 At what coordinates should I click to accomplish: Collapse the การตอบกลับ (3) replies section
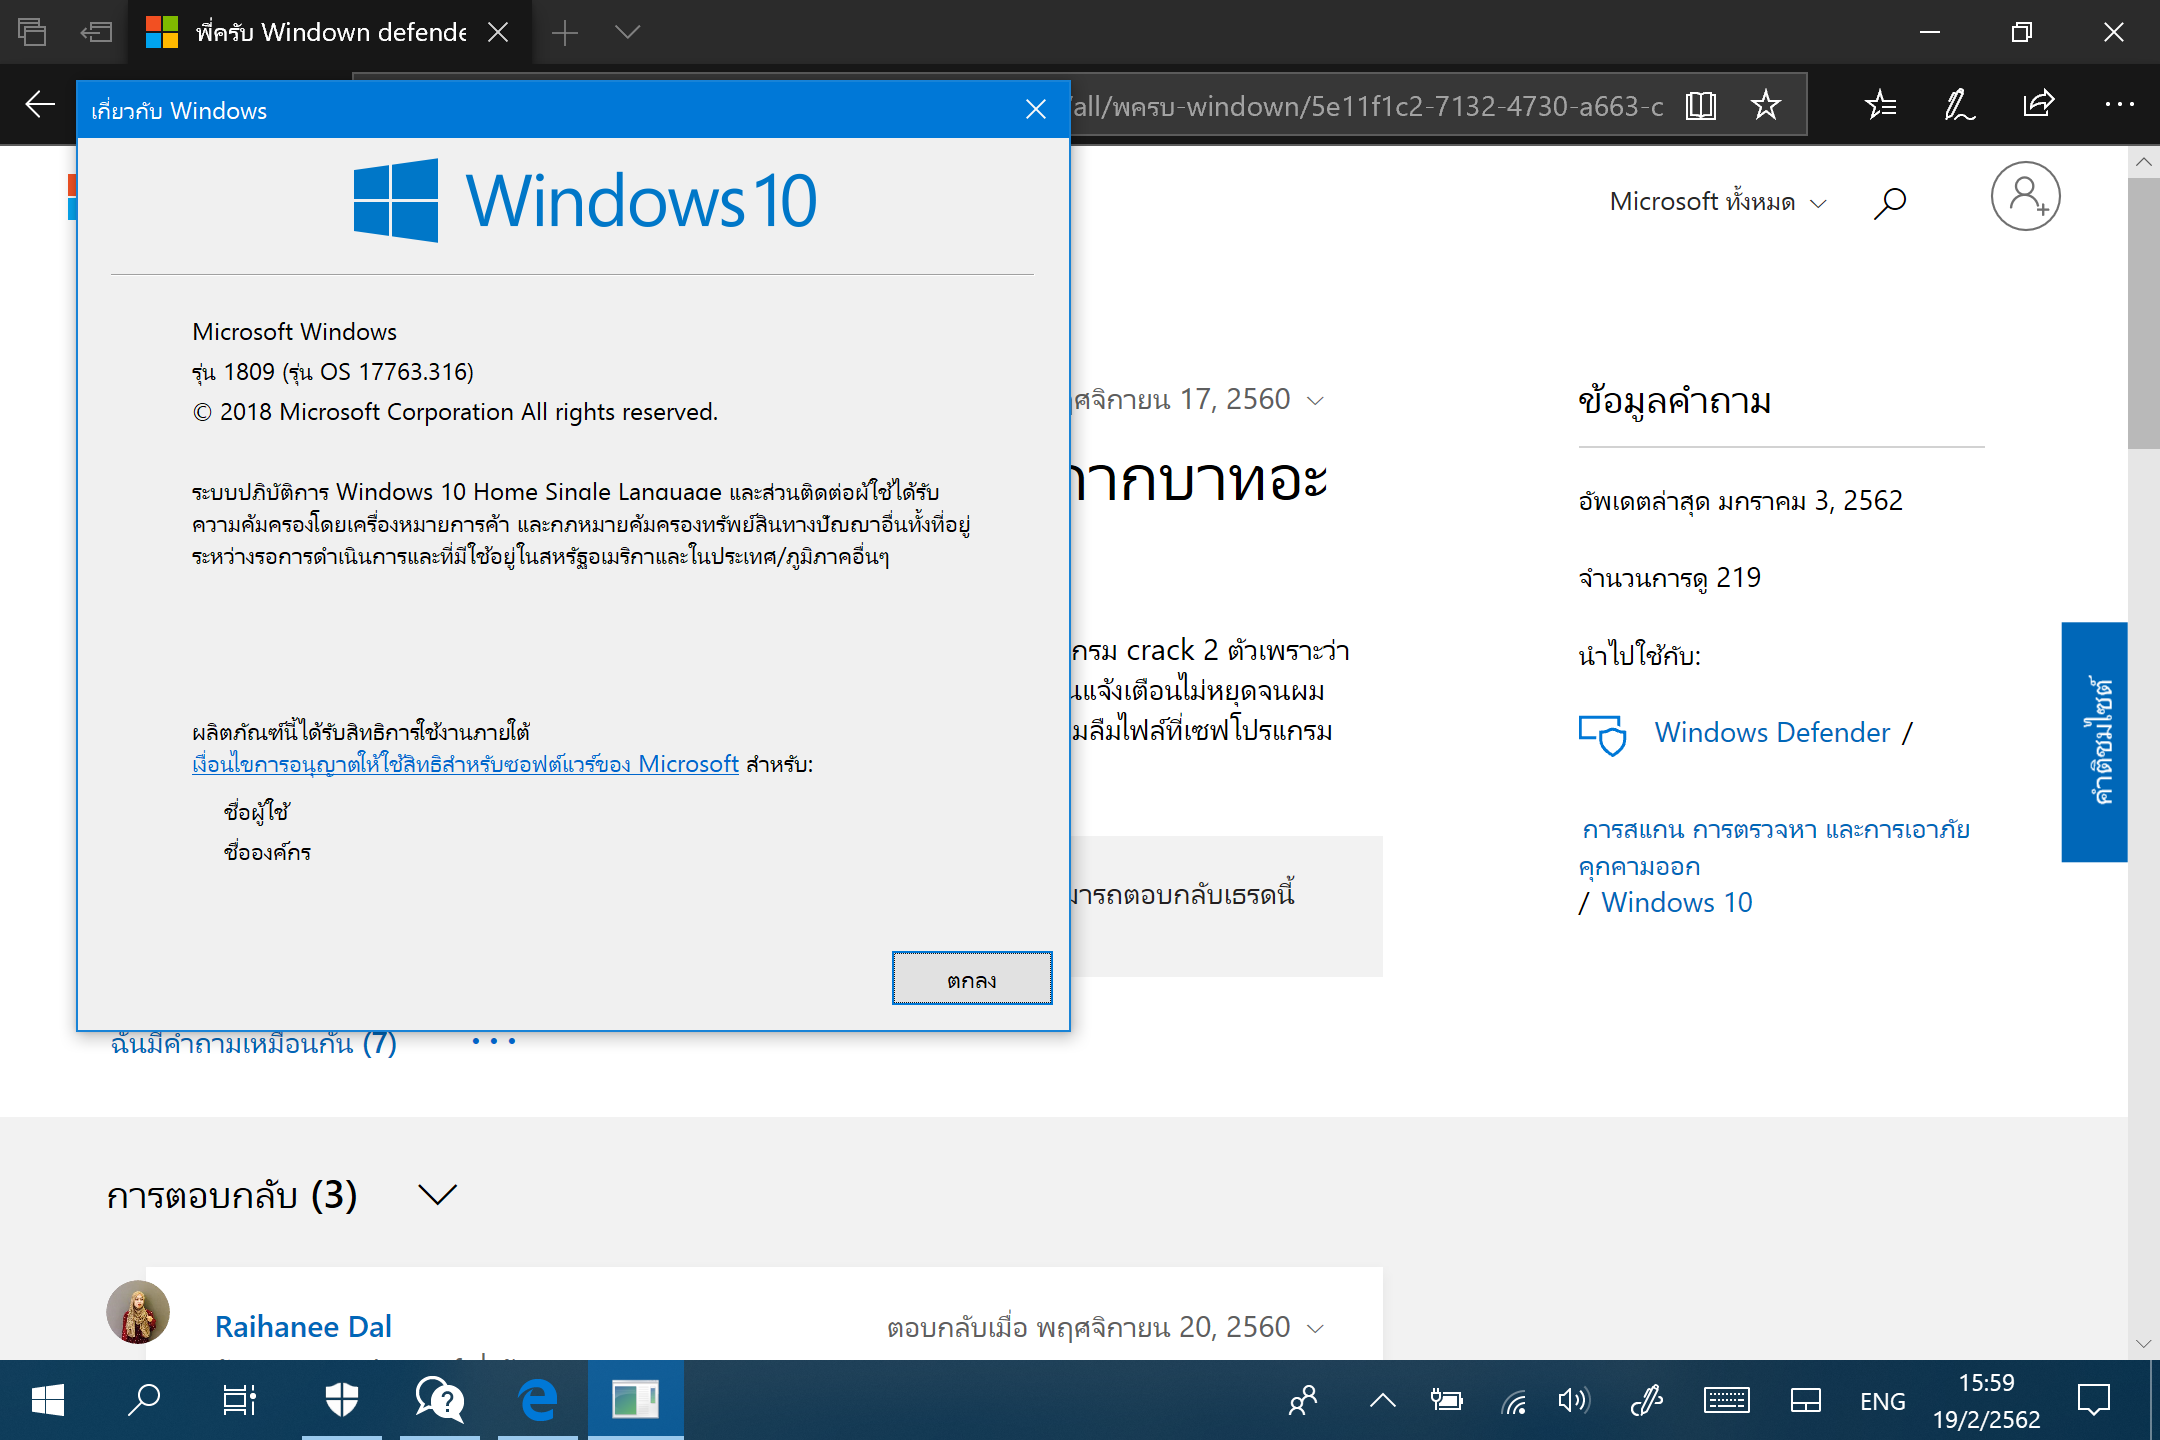tap(437, 1194)
